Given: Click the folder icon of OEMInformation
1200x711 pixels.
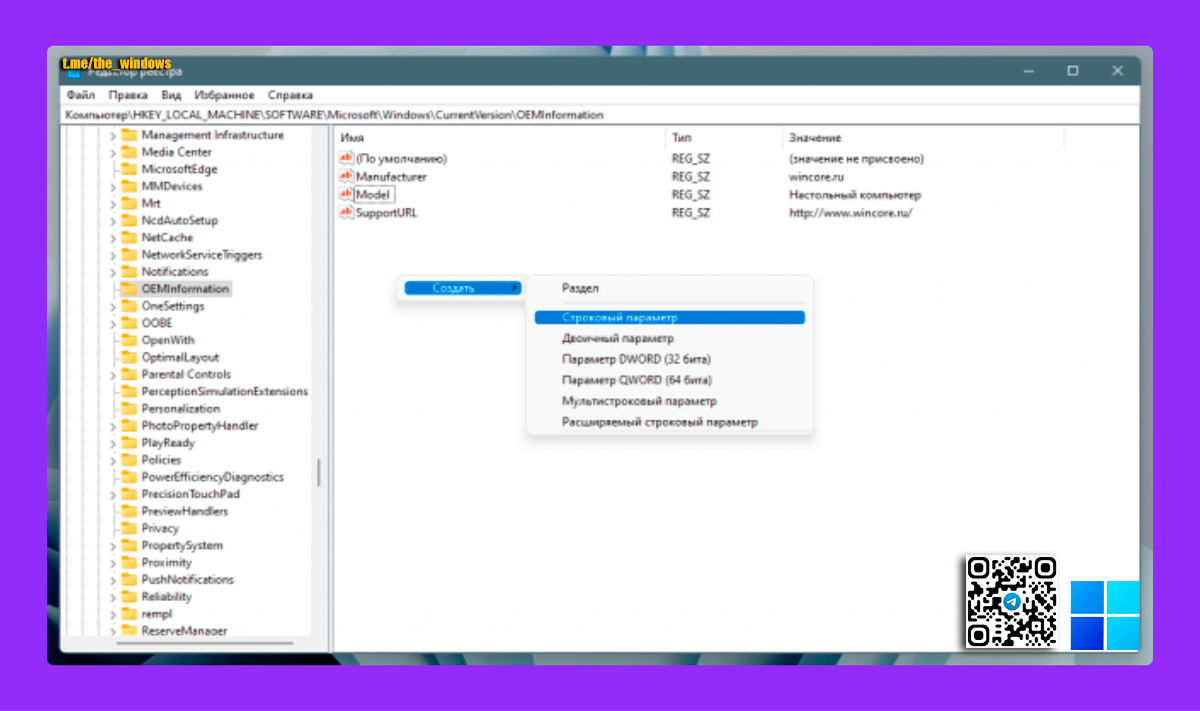Looking at the screenshot, I should (129, 289).
